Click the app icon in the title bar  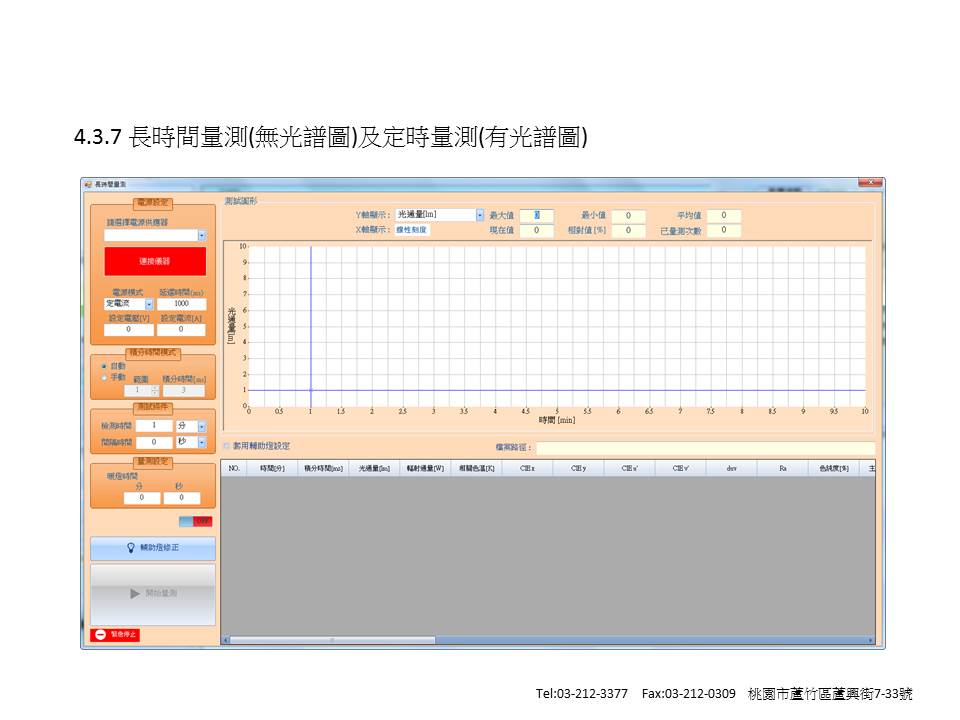(88, 184)
